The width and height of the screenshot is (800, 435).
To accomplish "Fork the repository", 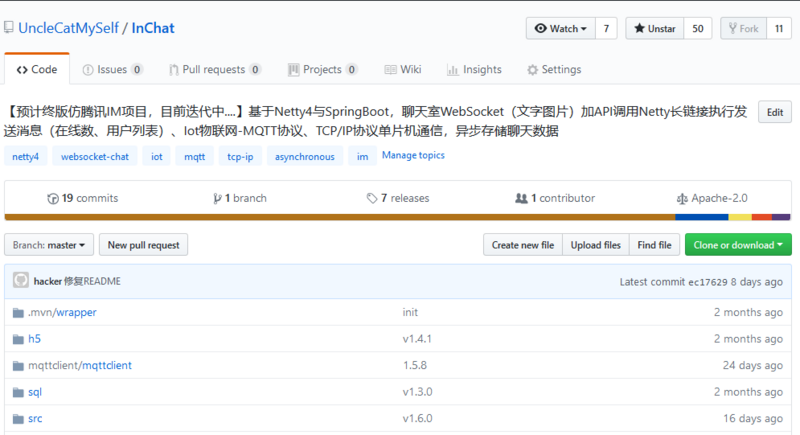I will 743,29.
